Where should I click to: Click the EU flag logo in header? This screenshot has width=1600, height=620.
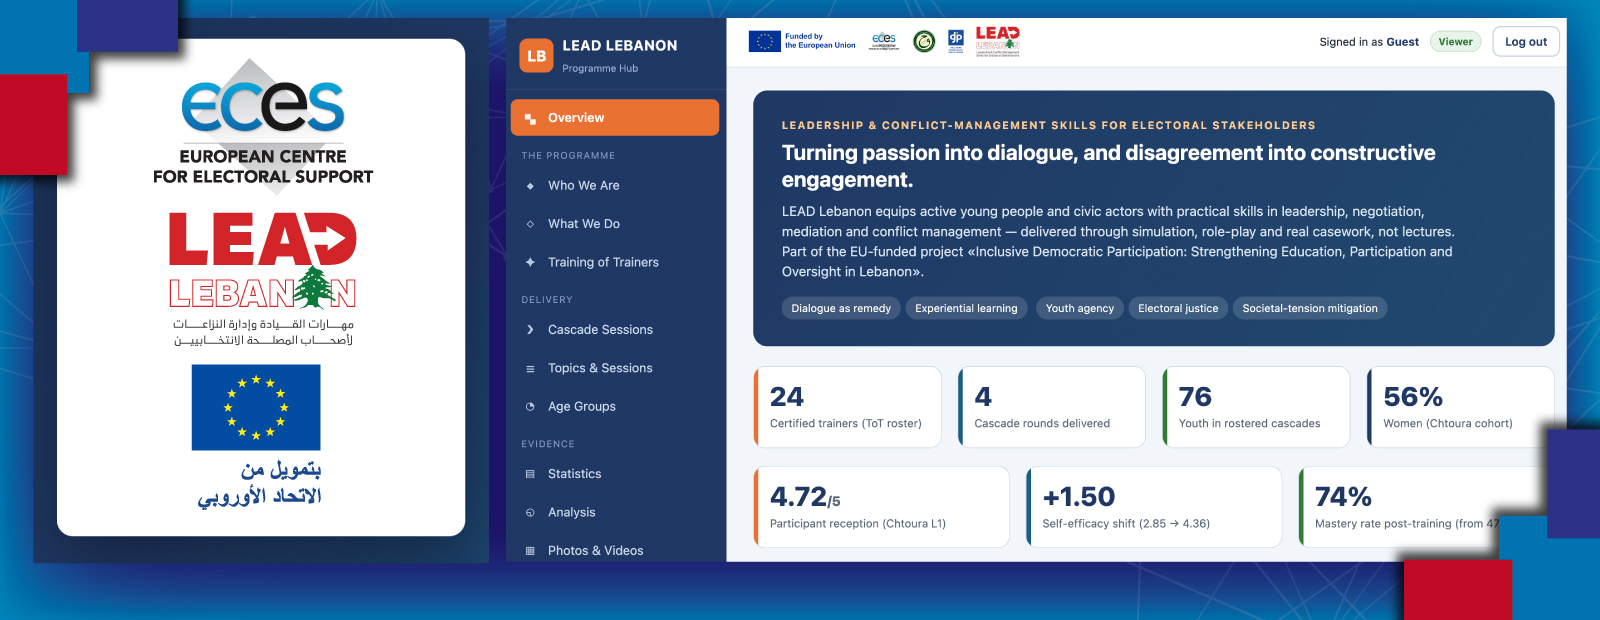point(765,41)
